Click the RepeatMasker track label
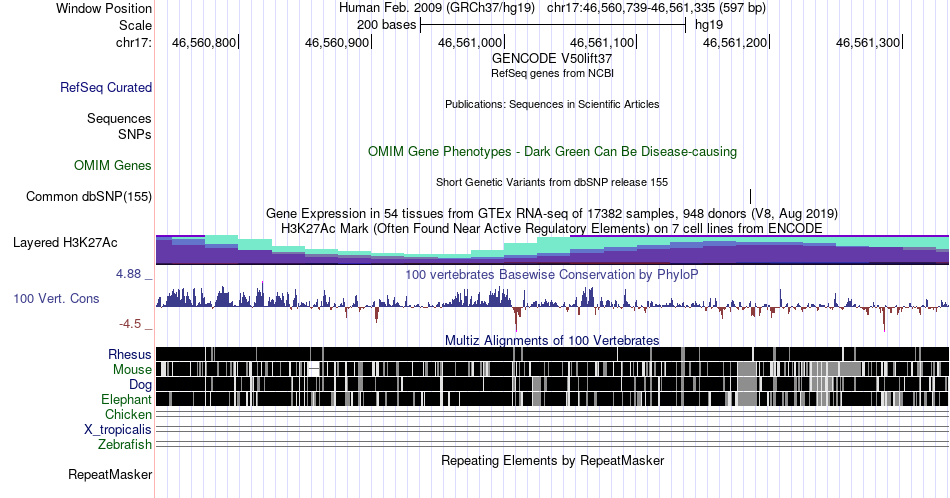 110,474
